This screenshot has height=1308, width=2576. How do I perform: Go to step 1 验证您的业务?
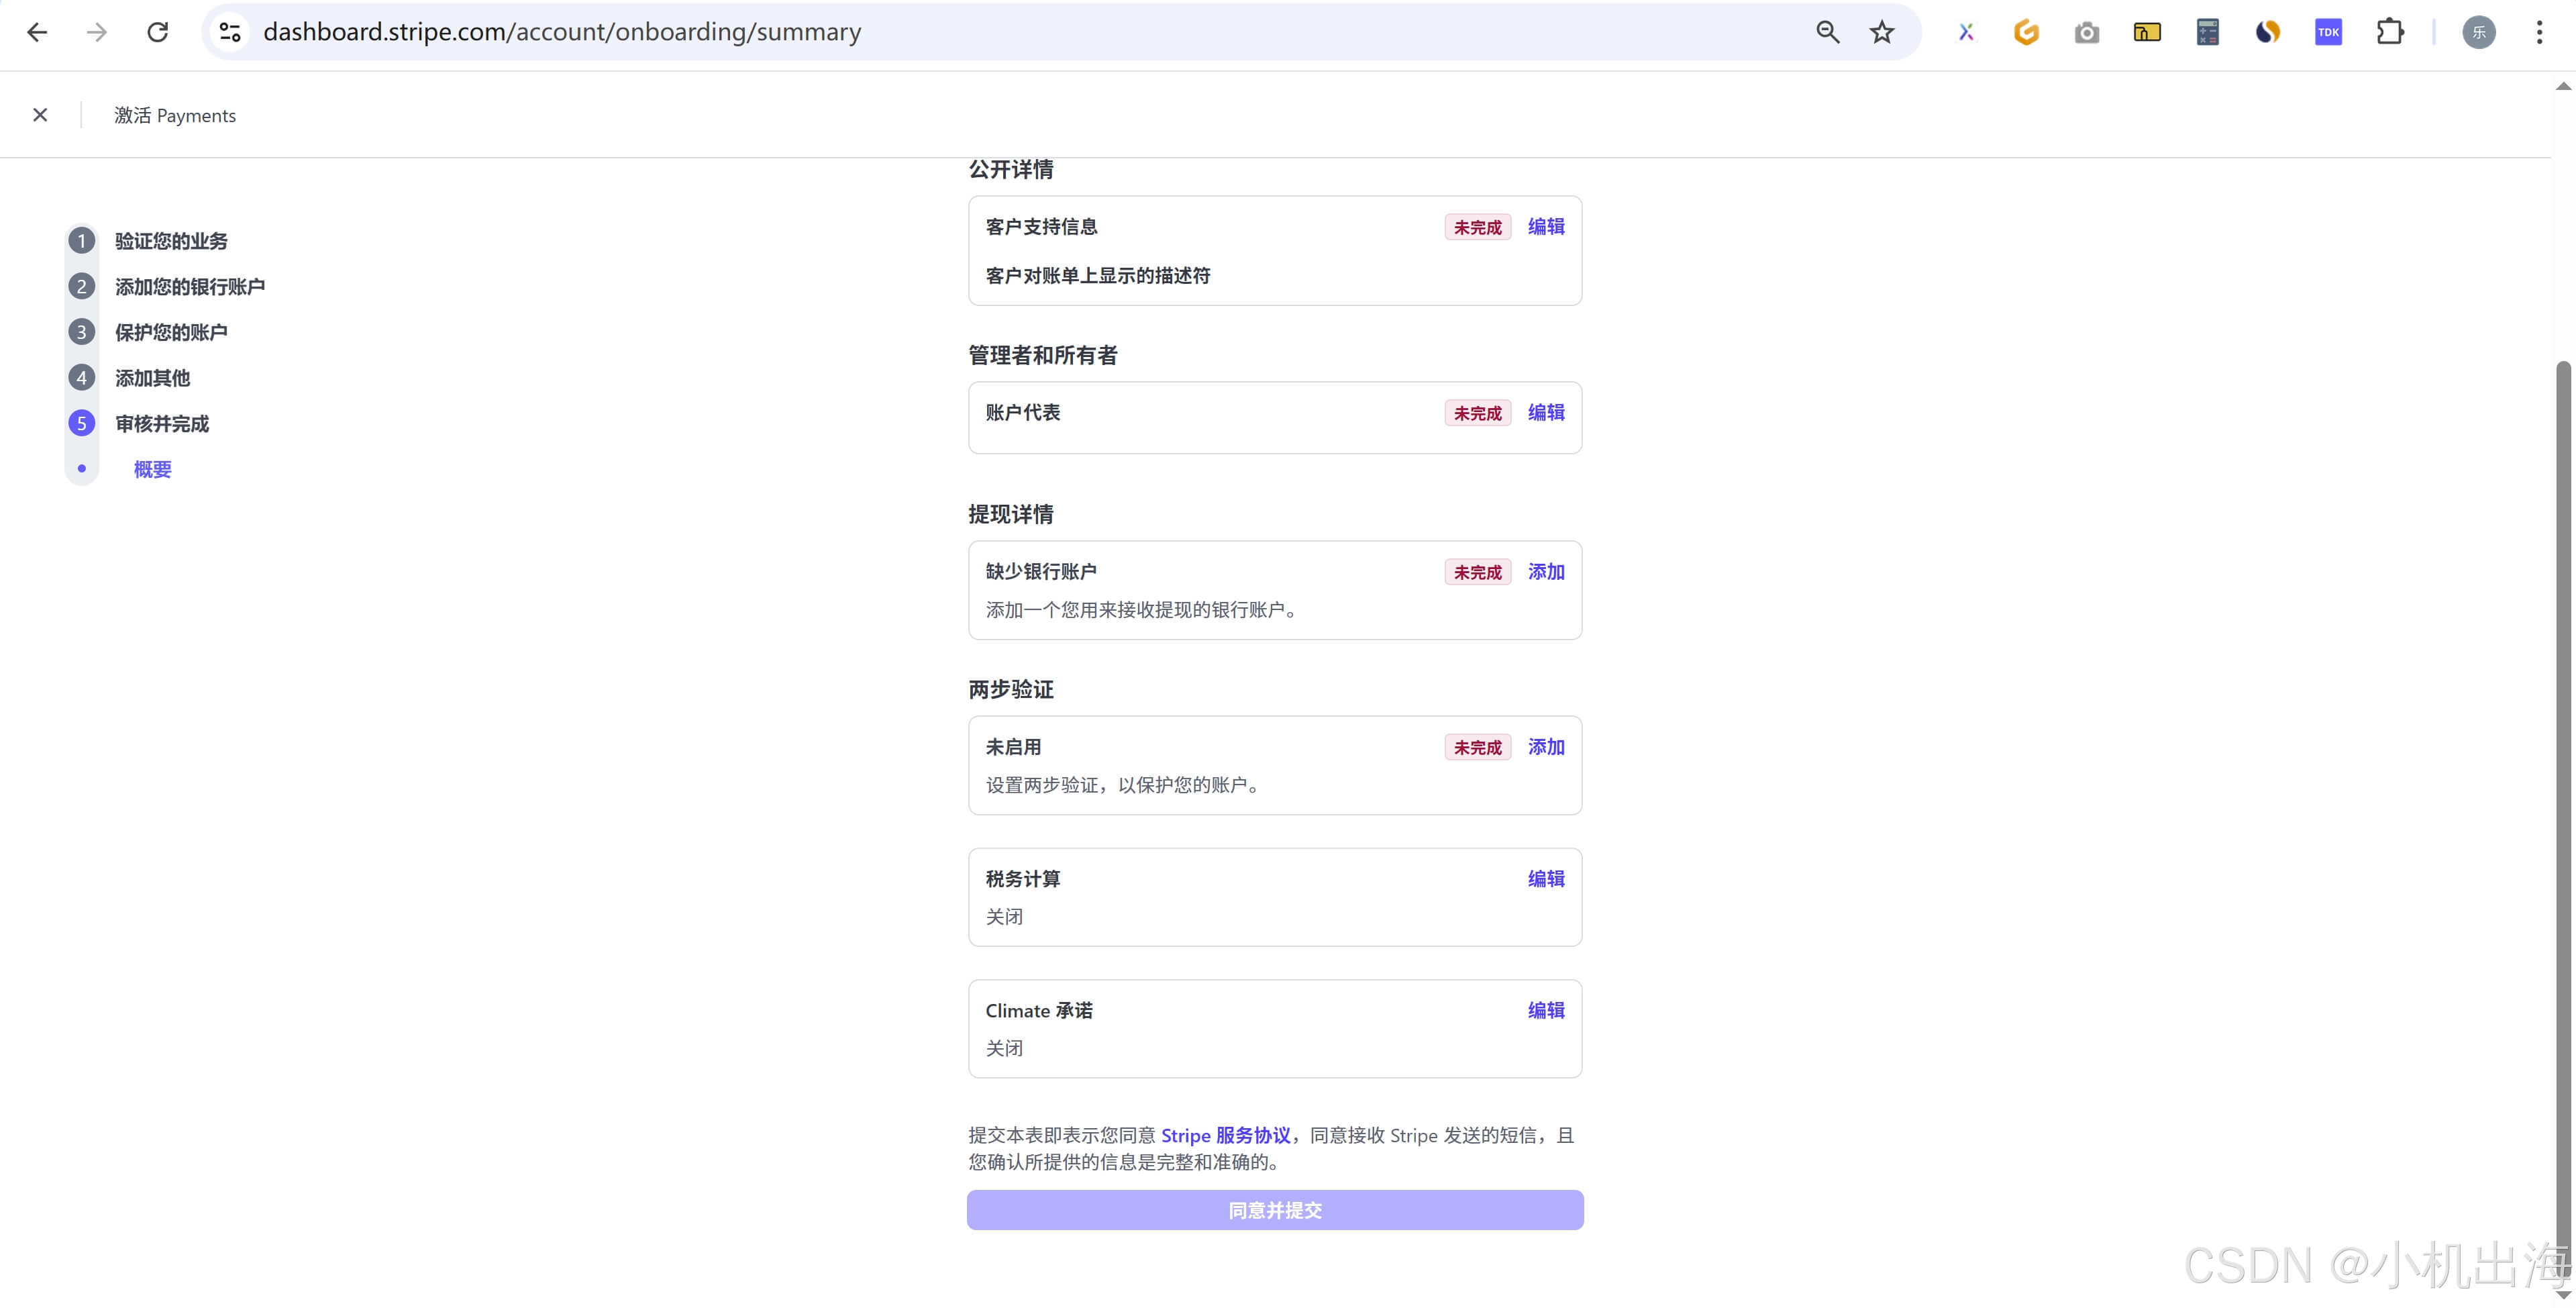click(170, 241)
